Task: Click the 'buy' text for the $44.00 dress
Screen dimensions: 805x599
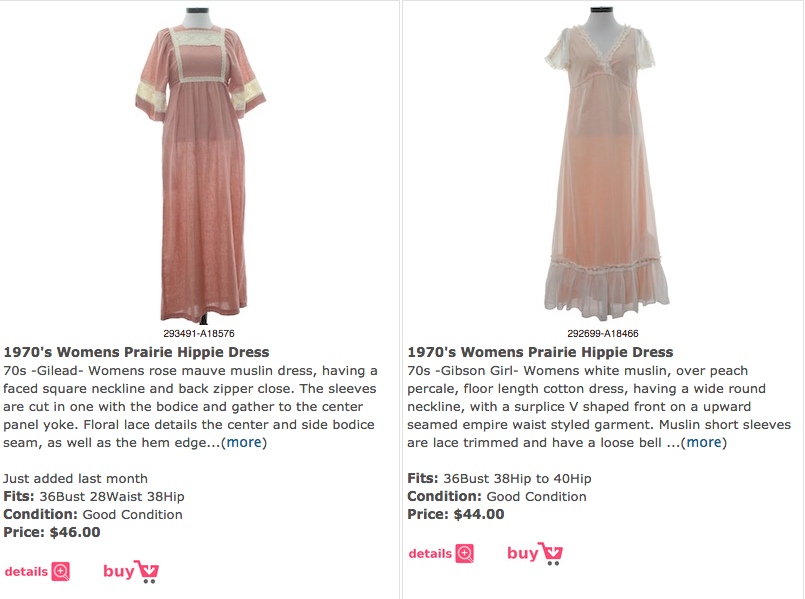Action: [523, 553]
